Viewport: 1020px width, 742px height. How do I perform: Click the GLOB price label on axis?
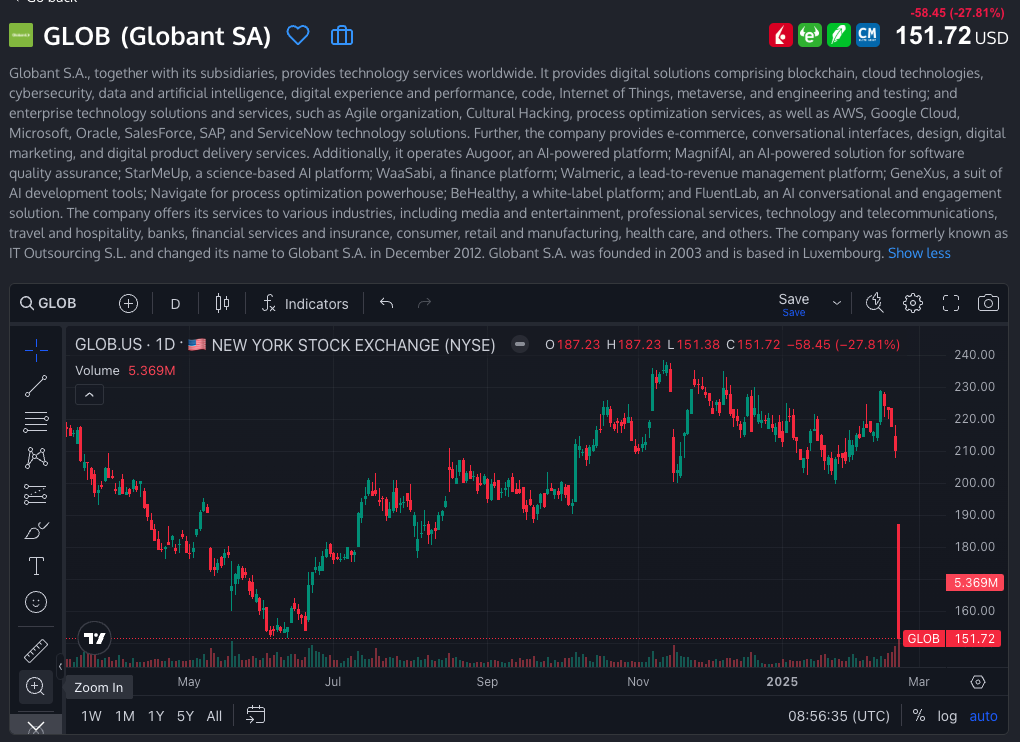923,639
